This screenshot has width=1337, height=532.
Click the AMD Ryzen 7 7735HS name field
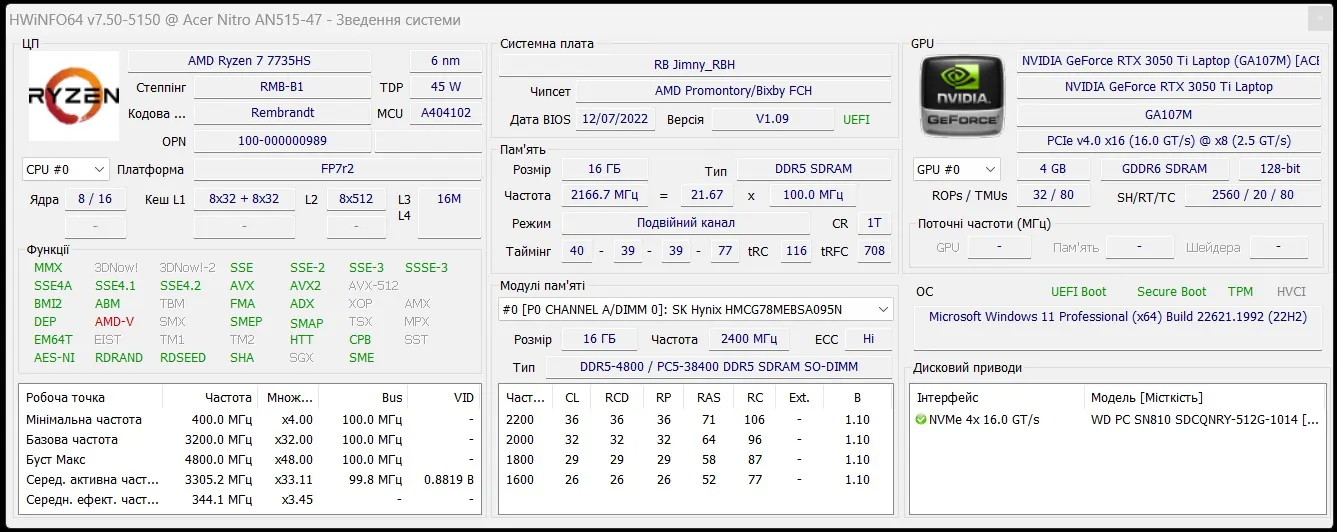tap(249, 61)
